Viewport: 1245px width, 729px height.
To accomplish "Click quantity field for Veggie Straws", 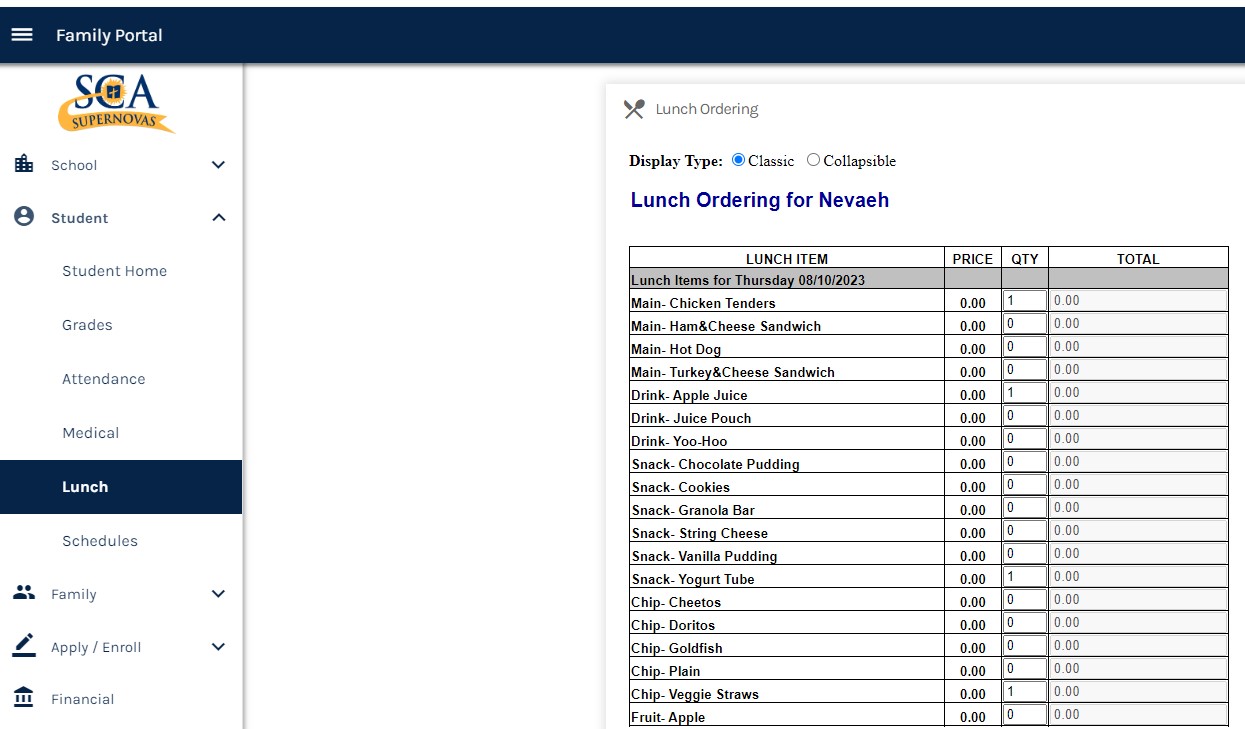I will point(1025,691).
